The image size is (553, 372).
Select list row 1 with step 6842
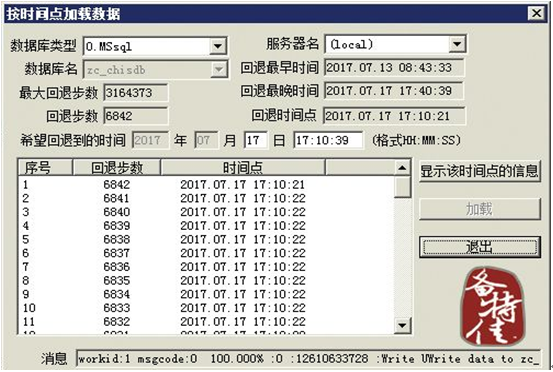tap(206, 184)
